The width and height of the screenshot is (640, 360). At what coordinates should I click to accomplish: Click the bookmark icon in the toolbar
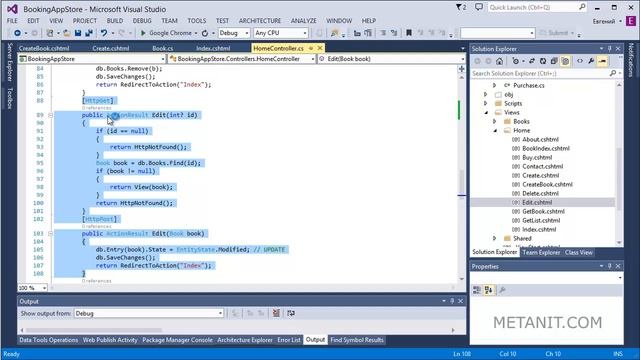409,33
